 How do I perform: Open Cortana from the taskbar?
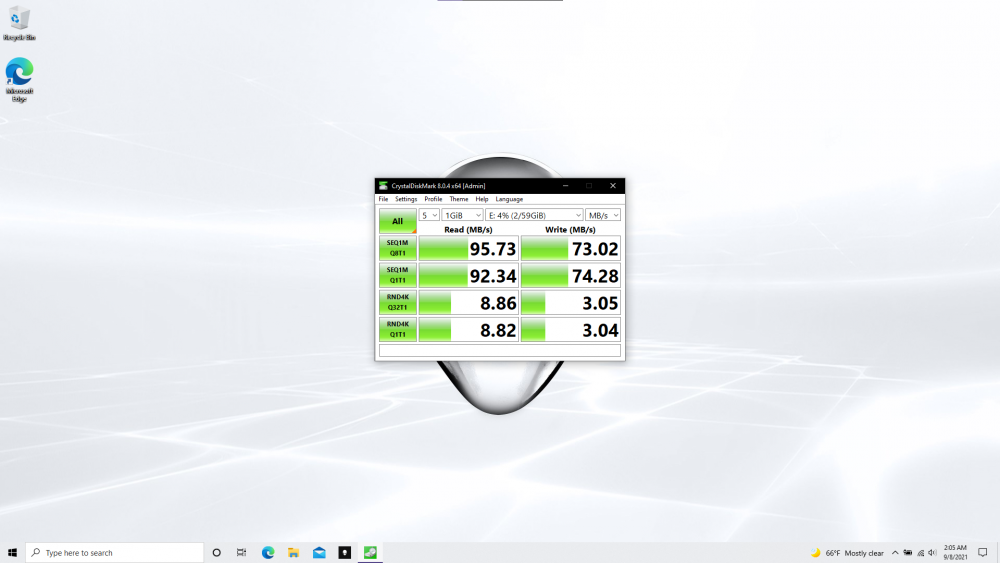point(217,553)
